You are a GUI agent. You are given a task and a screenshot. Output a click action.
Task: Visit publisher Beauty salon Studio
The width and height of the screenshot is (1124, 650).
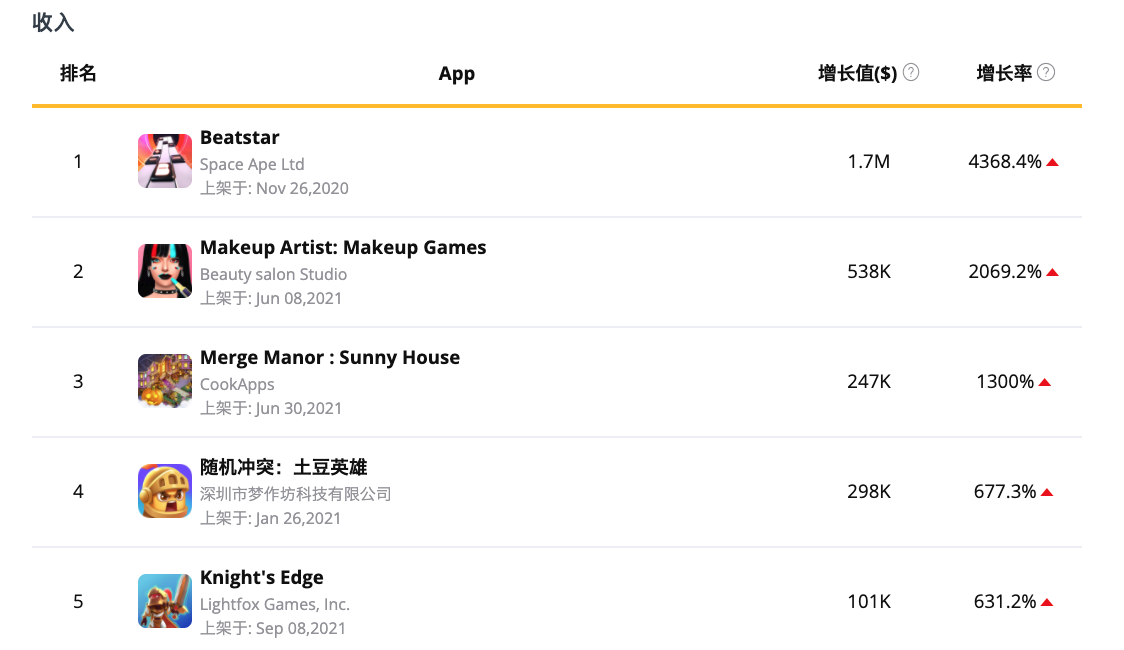tap(273, 274)
